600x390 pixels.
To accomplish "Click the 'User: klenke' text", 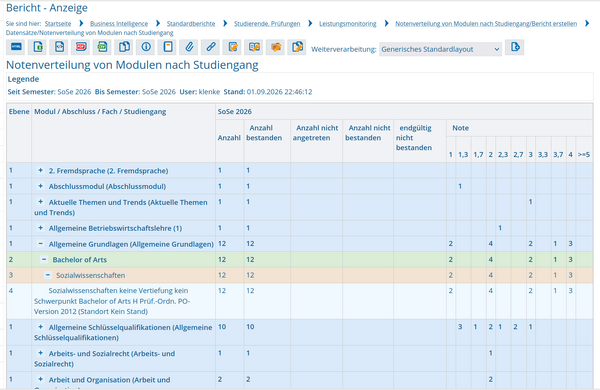I will 200,92.
